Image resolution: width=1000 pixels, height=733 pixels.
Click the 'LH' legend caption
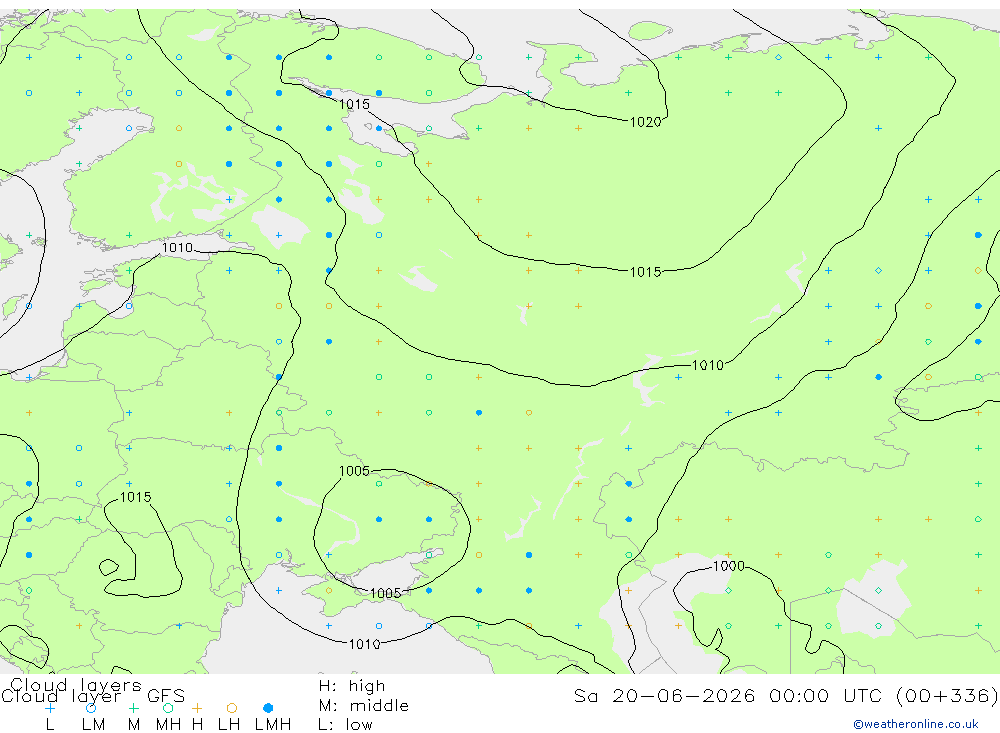tap(229, 725)
